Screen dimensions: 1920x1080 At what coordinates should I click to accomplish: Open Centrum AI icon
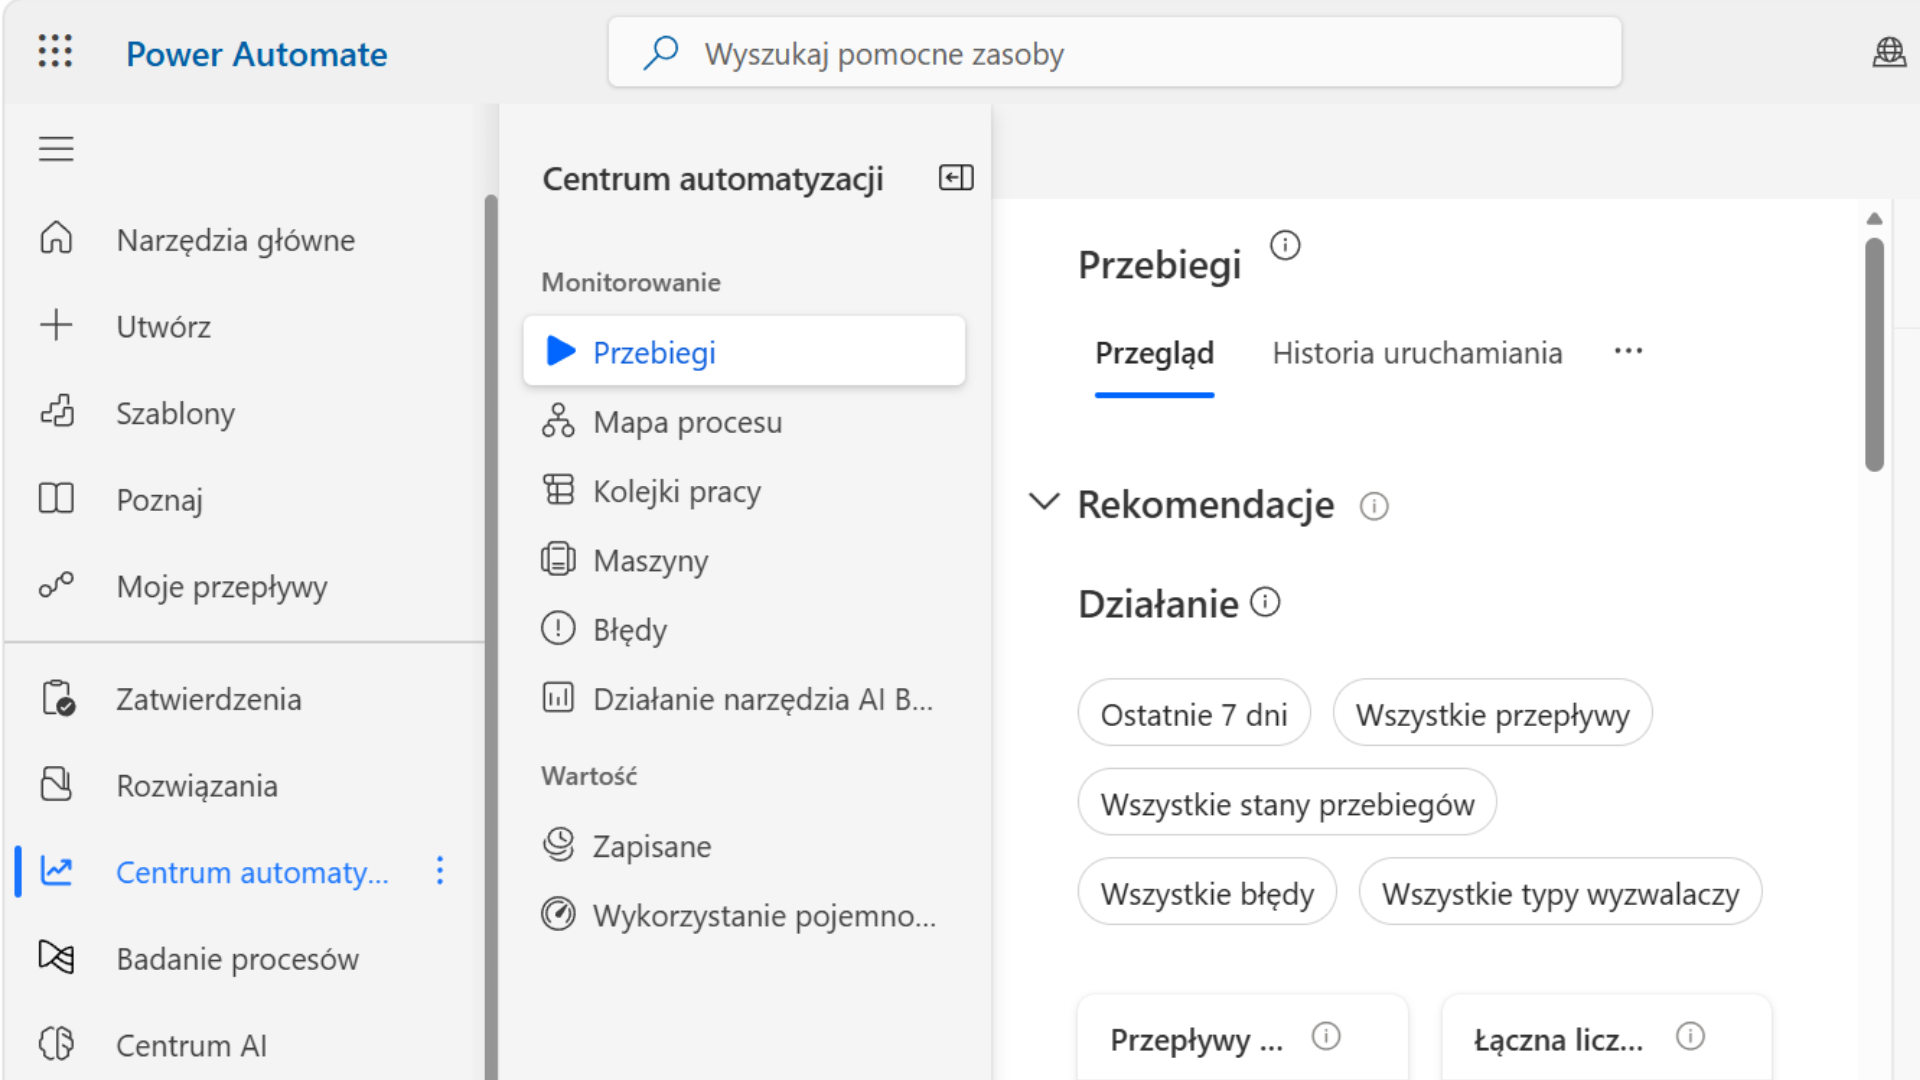56,1044
